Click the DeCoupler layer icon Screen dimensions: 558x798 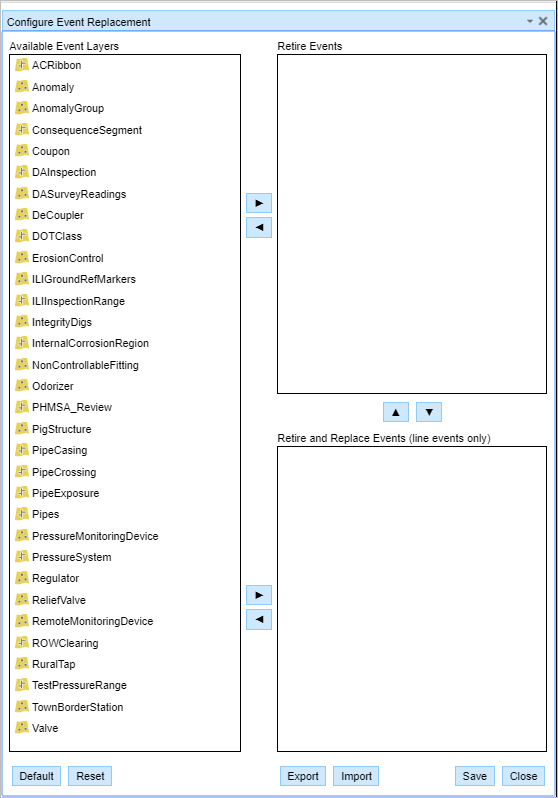[x=21, y=215]
